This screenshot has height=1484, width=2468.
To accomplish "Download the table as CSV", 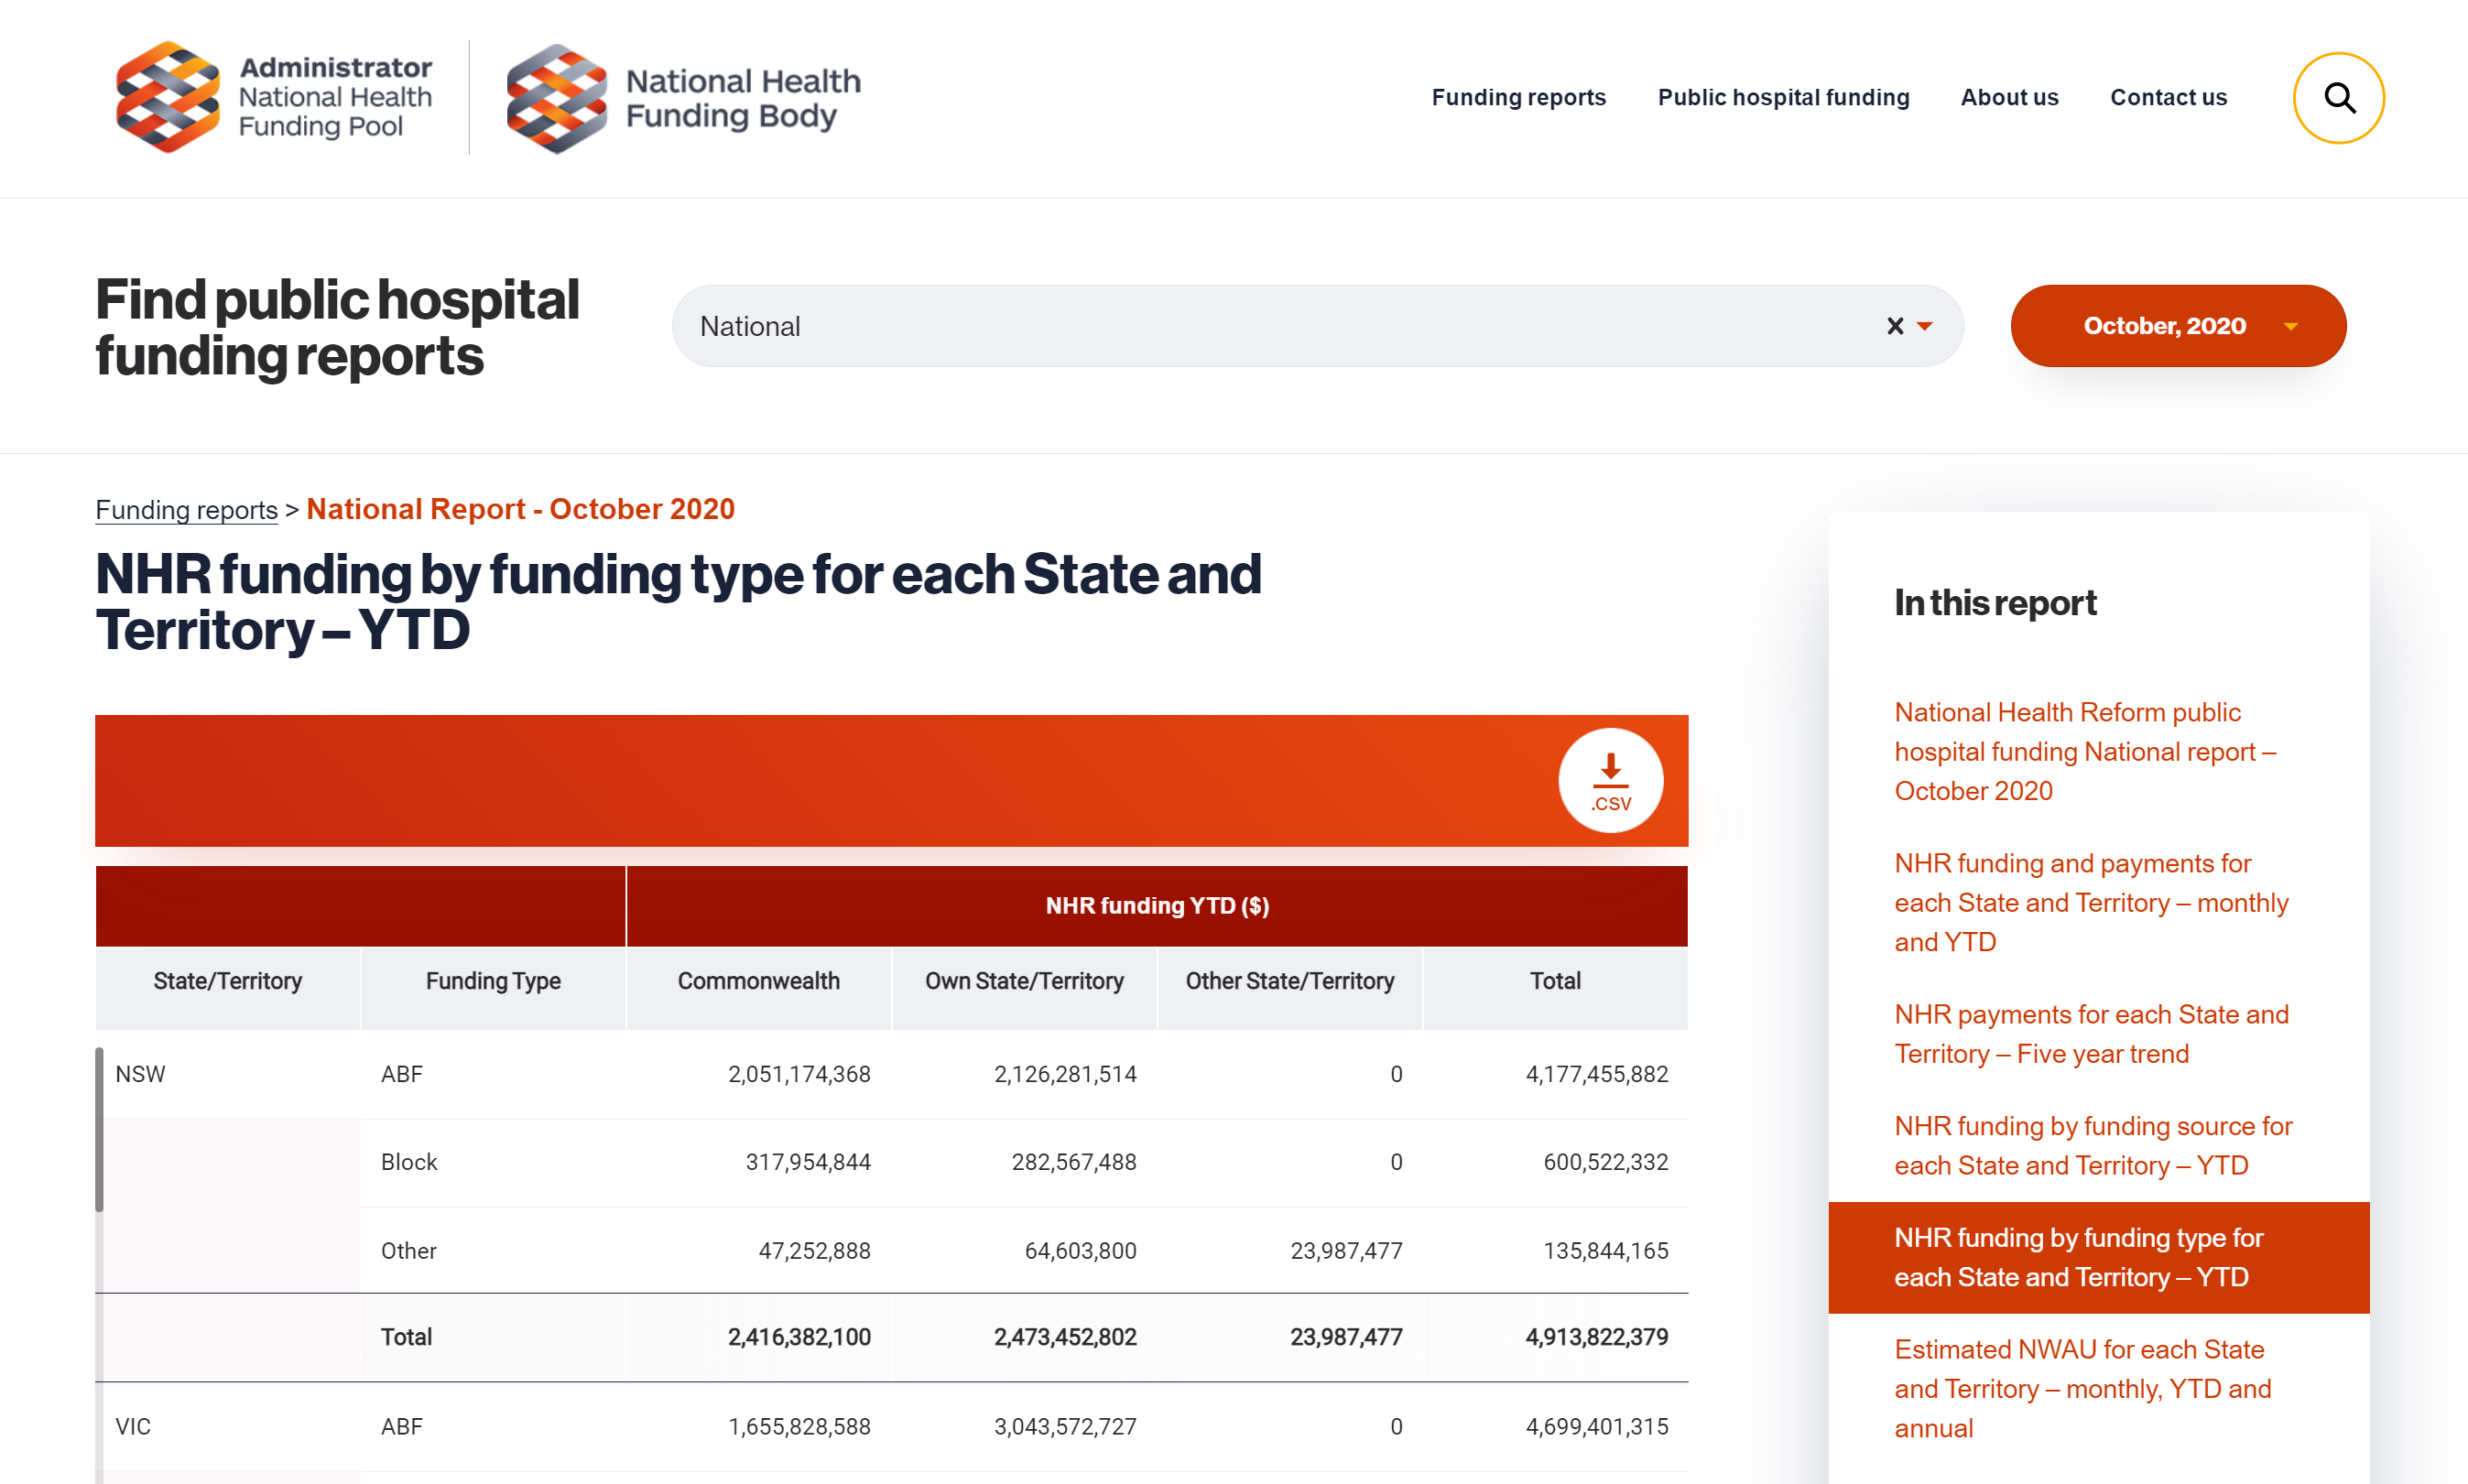I will click(1609, 781).
